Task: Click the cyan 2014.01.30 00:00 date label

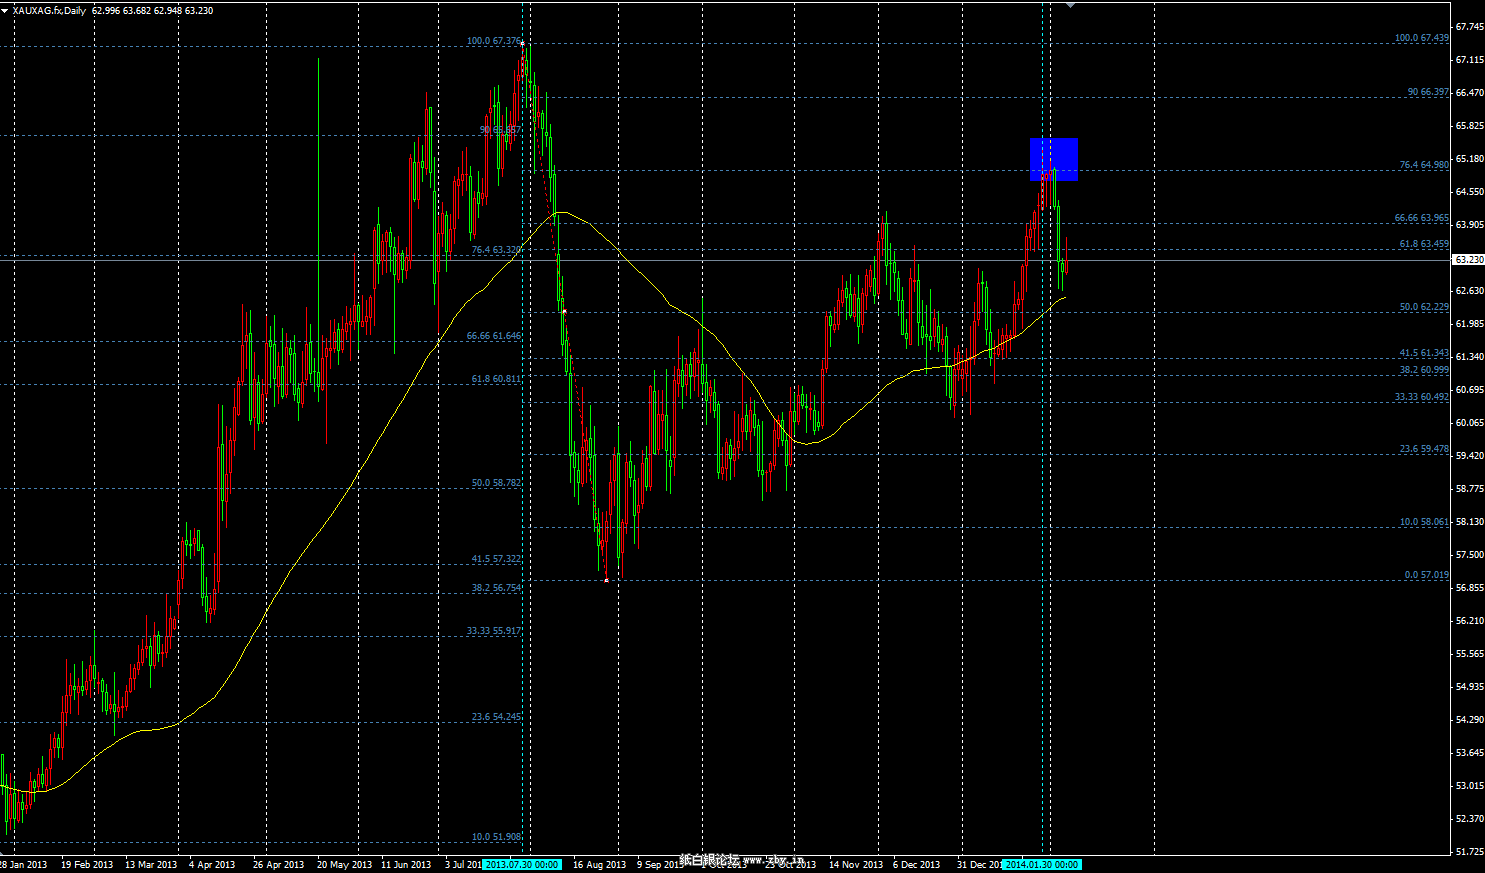Action: click(1041, 864)
